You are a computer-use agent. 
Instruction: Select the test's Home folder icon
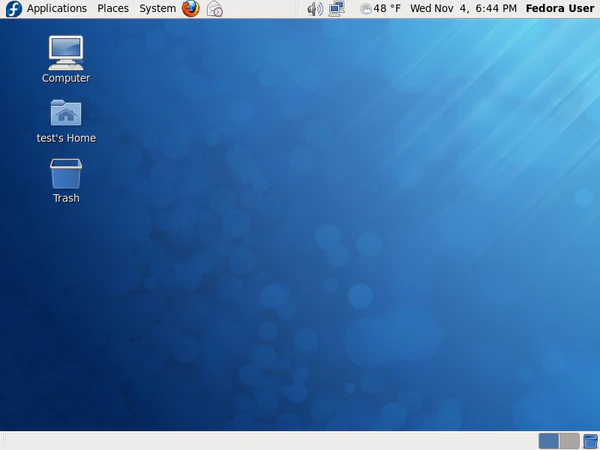click(x=66, y=112)
